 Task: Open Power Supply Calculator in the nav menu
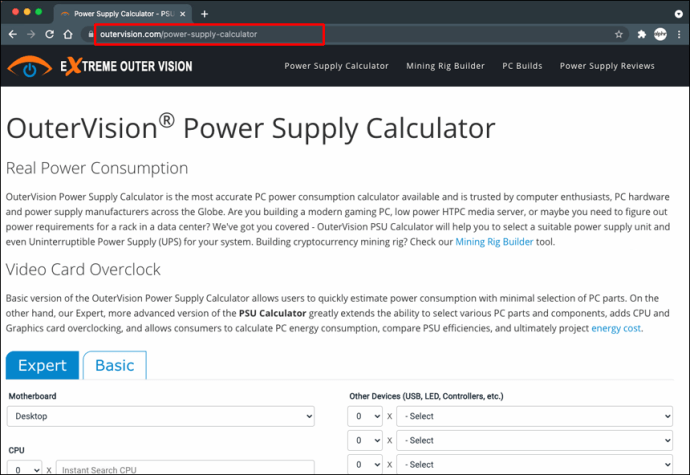336,66
